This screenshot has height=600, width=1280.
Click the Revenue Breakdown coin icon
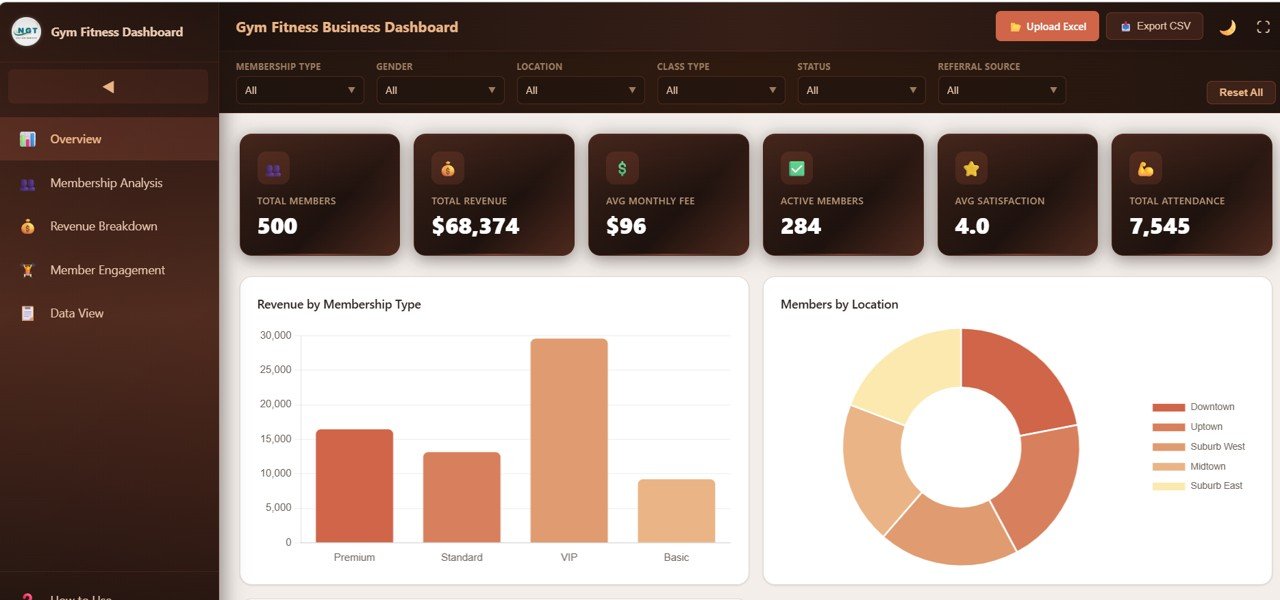click(29, 226)
